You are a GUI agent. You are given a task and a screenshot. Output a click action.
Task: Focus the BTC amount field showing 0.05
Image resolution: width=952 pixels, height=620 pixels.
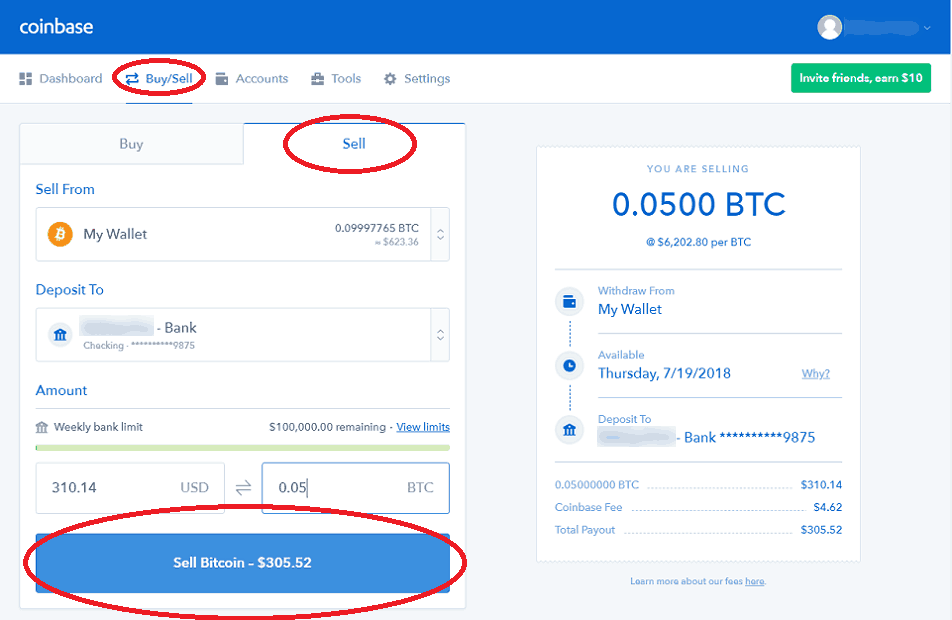point(356,488)
